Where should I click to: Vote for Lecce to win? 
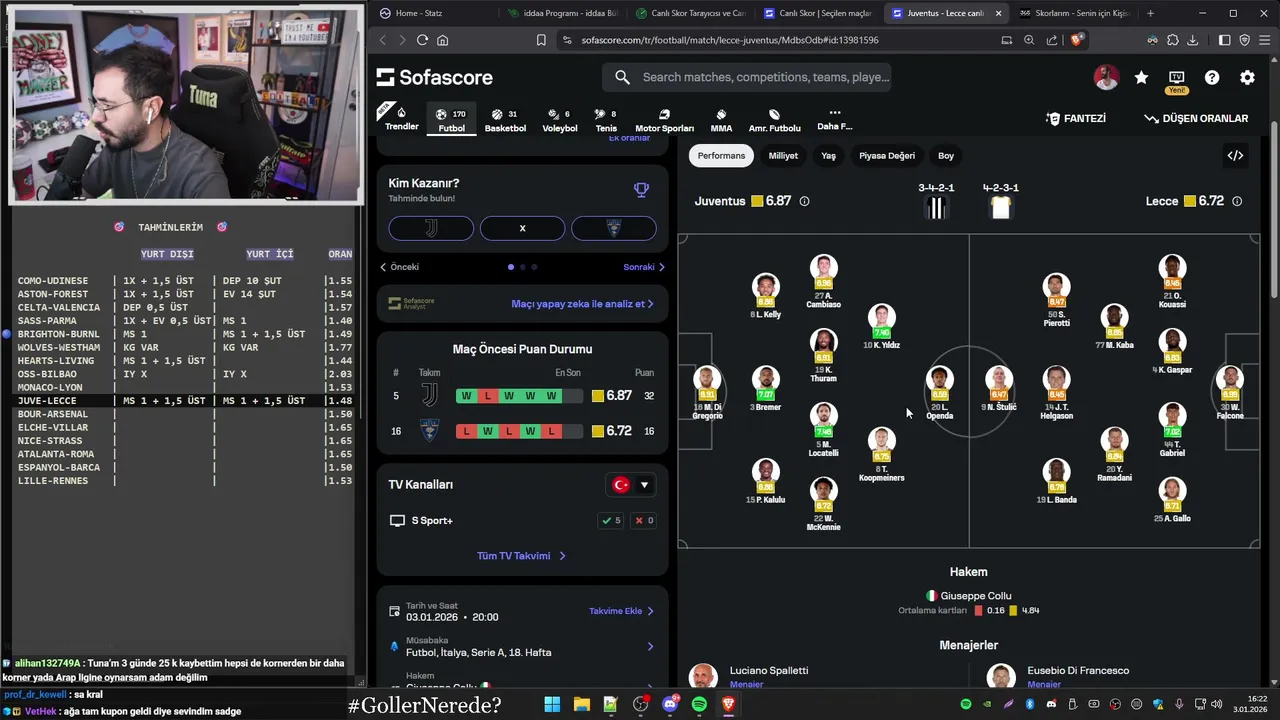(614, 228)
